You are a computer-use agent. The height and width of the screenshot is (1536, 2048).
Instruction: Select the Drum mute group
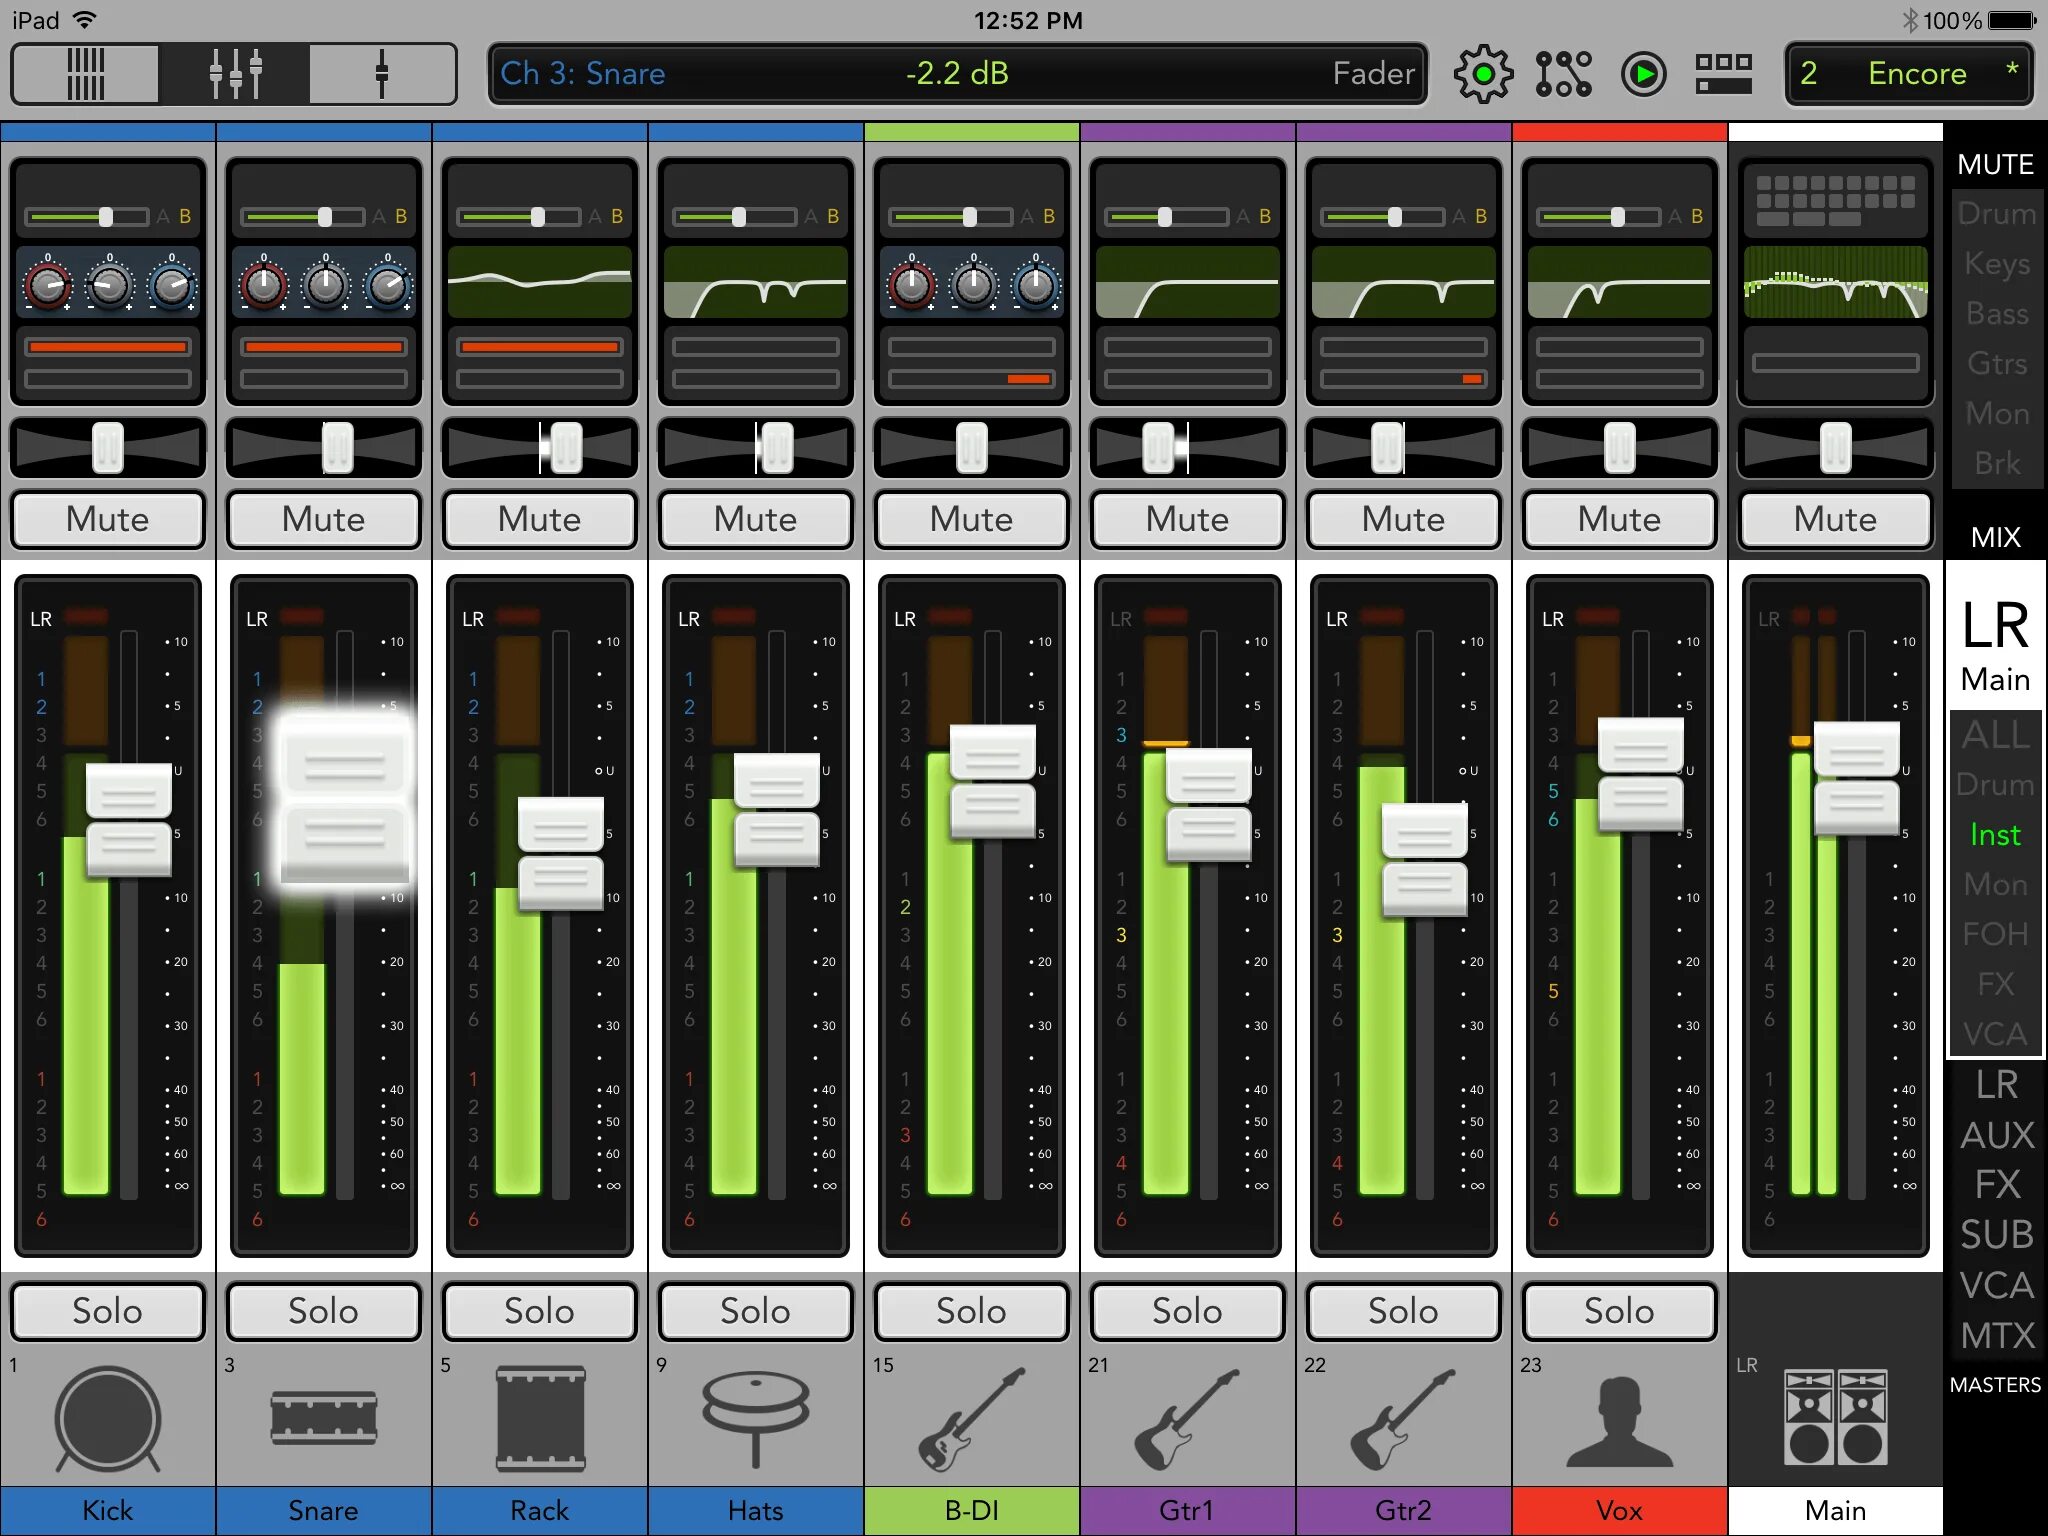click(x=1996, y=214)
